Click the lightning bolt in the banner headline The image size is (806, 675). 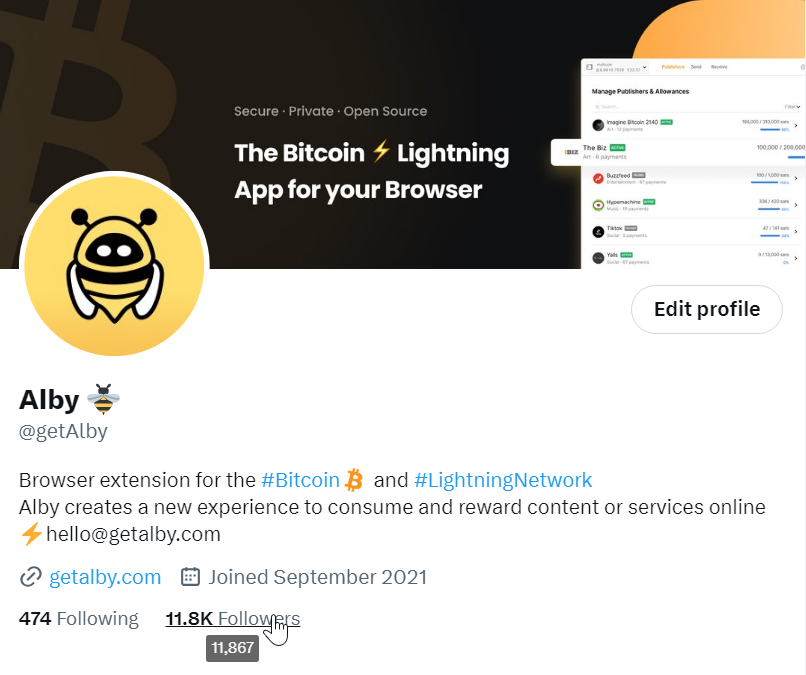[381, 152]
